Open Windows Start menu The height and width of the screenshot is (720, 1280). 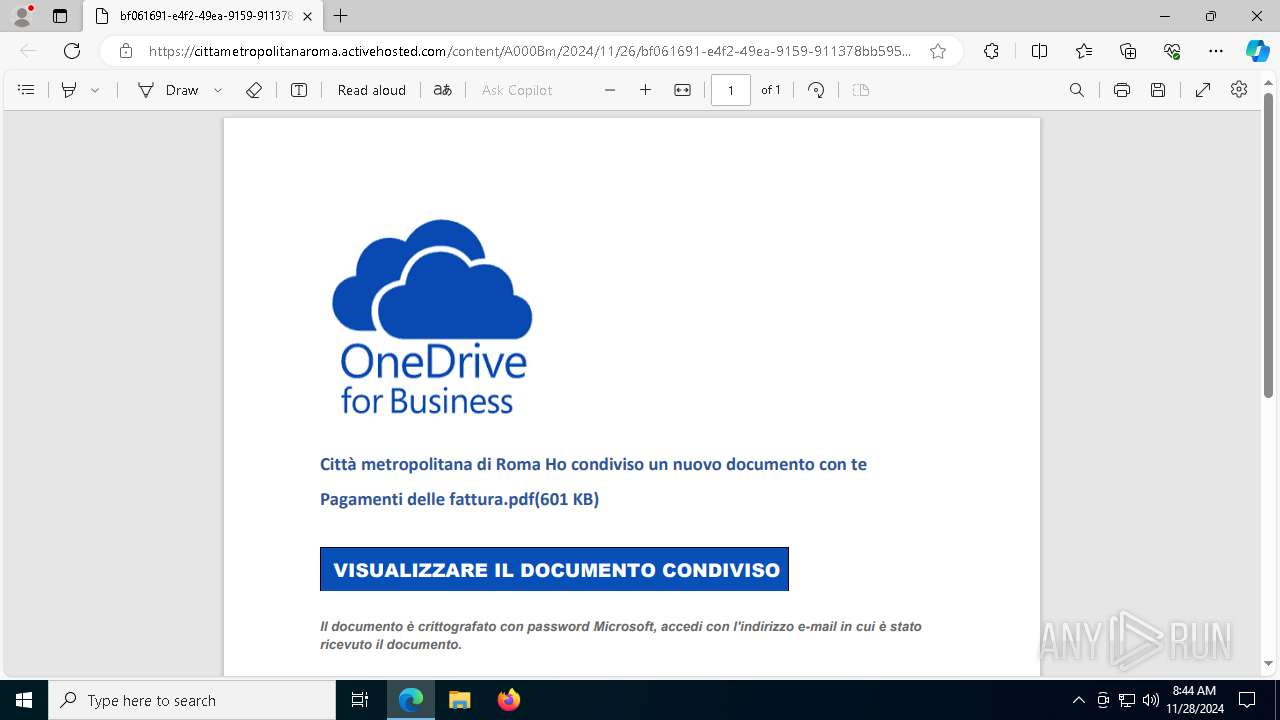(x=24, y=700)
